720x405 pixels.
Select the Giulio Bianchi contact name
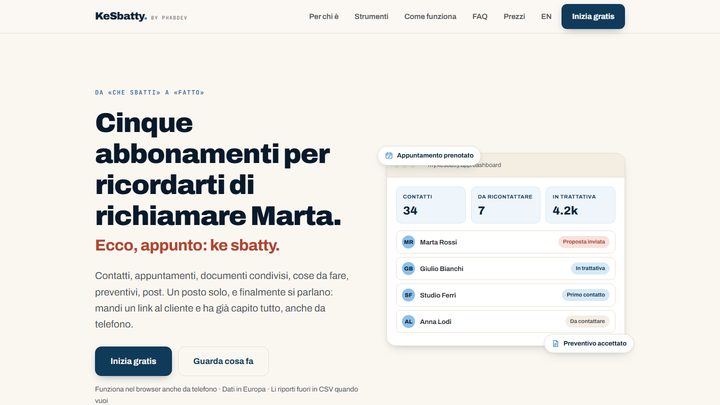click(441, 269)
